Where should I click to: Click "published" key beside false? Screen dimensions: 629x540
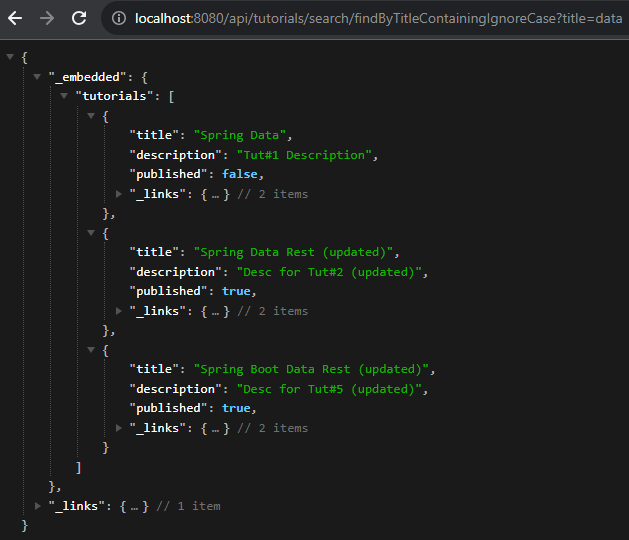(x=168, y=175)
